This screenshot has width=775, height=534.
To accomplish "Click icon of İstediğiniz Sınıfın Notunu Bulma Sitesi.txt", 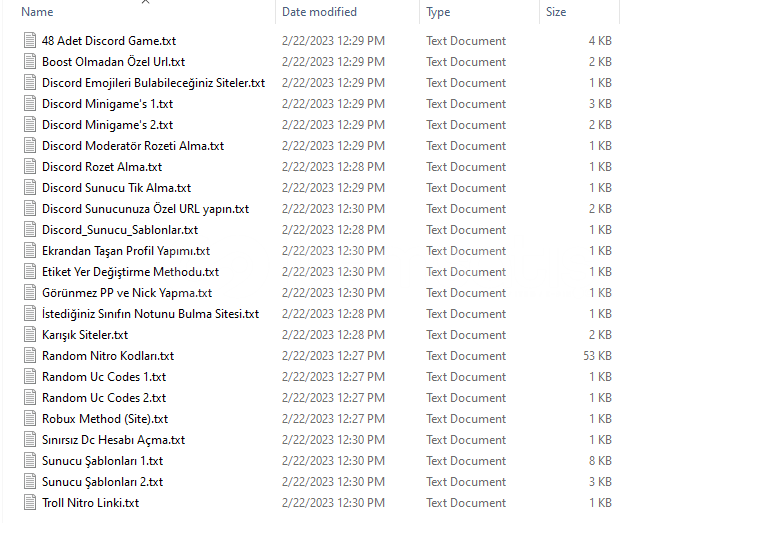I will 30,314.
